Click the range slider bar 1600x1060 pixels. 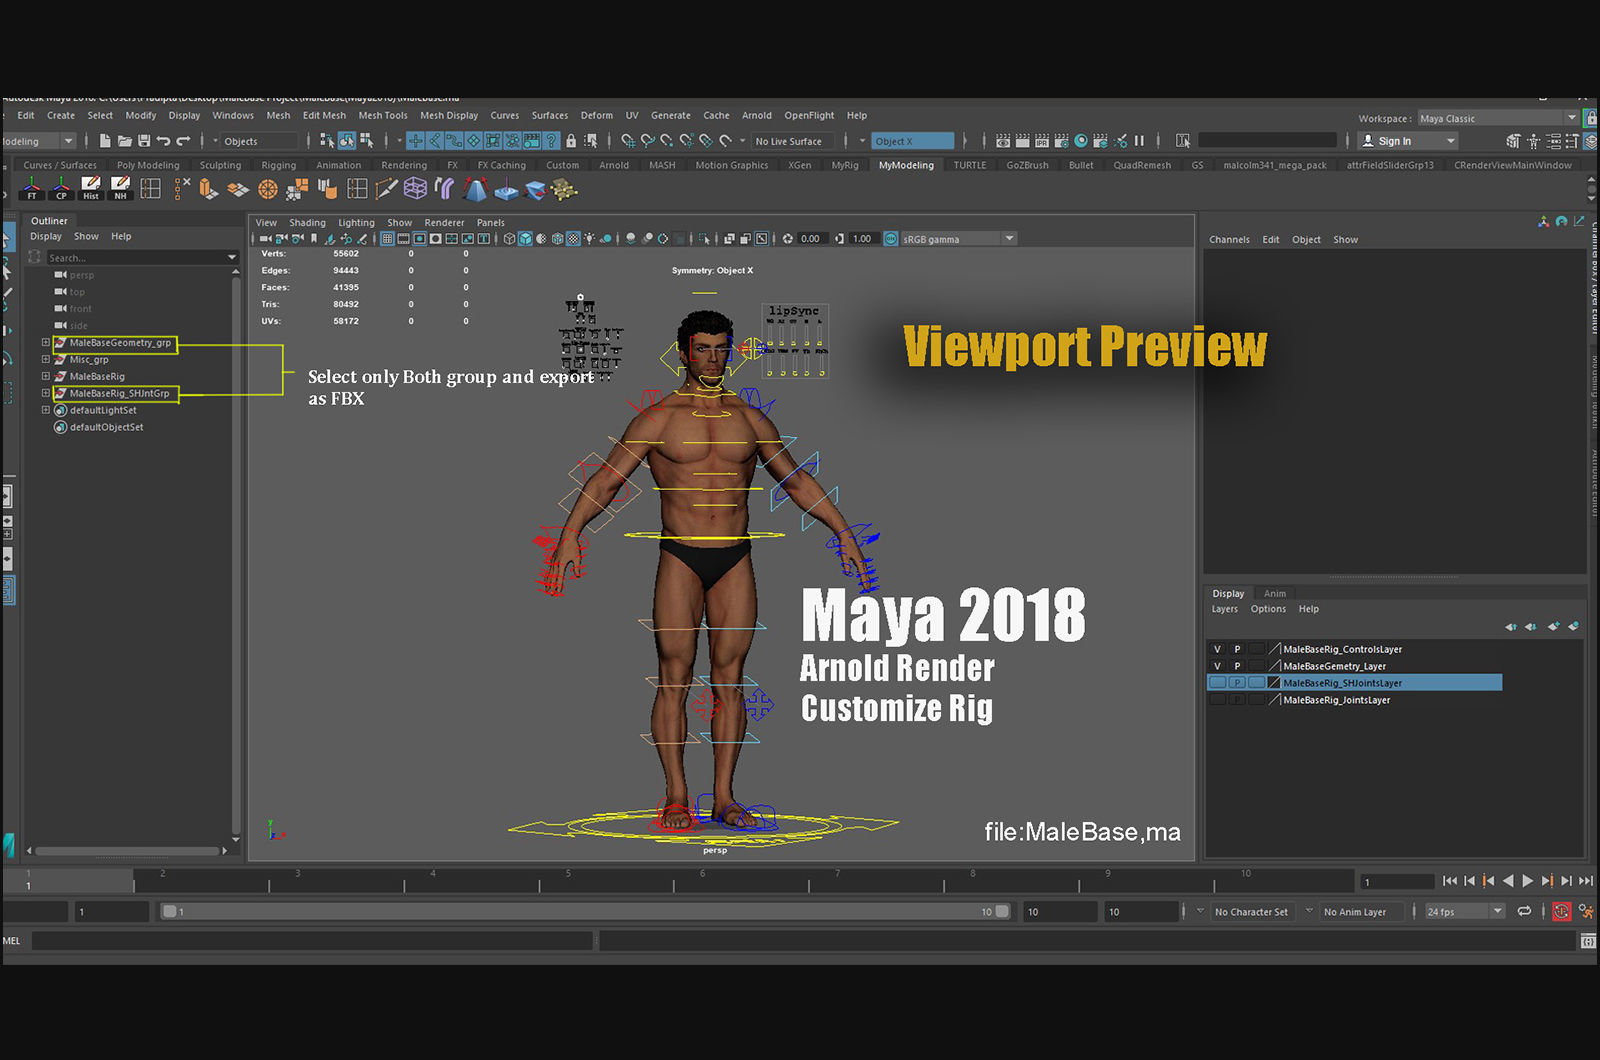point(586,911)
